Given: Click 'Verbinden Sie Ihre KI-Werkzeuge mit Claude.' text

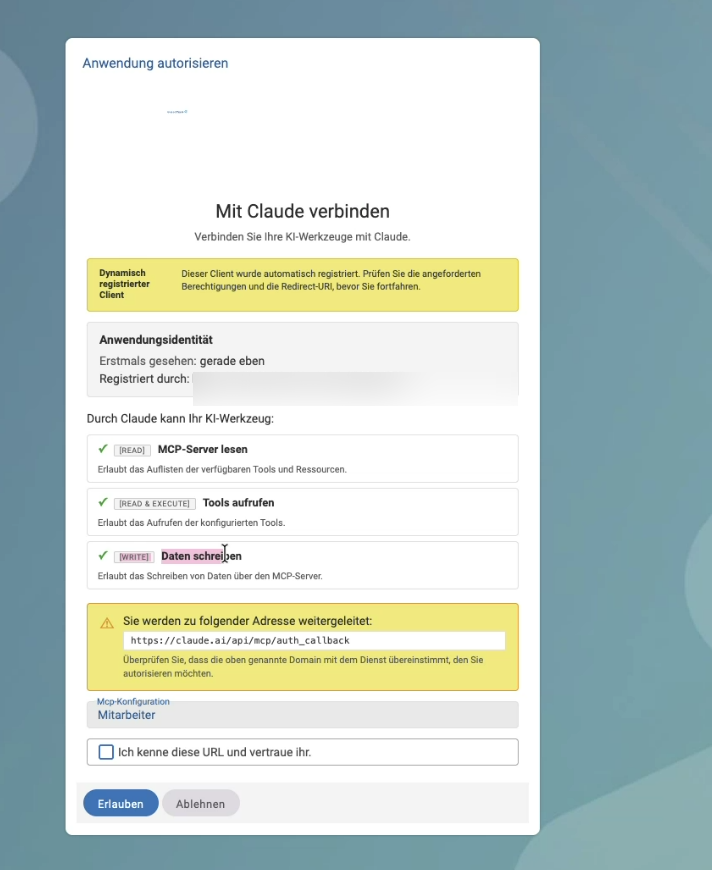Looking at the screenshot, I should (x=302, y=237).
